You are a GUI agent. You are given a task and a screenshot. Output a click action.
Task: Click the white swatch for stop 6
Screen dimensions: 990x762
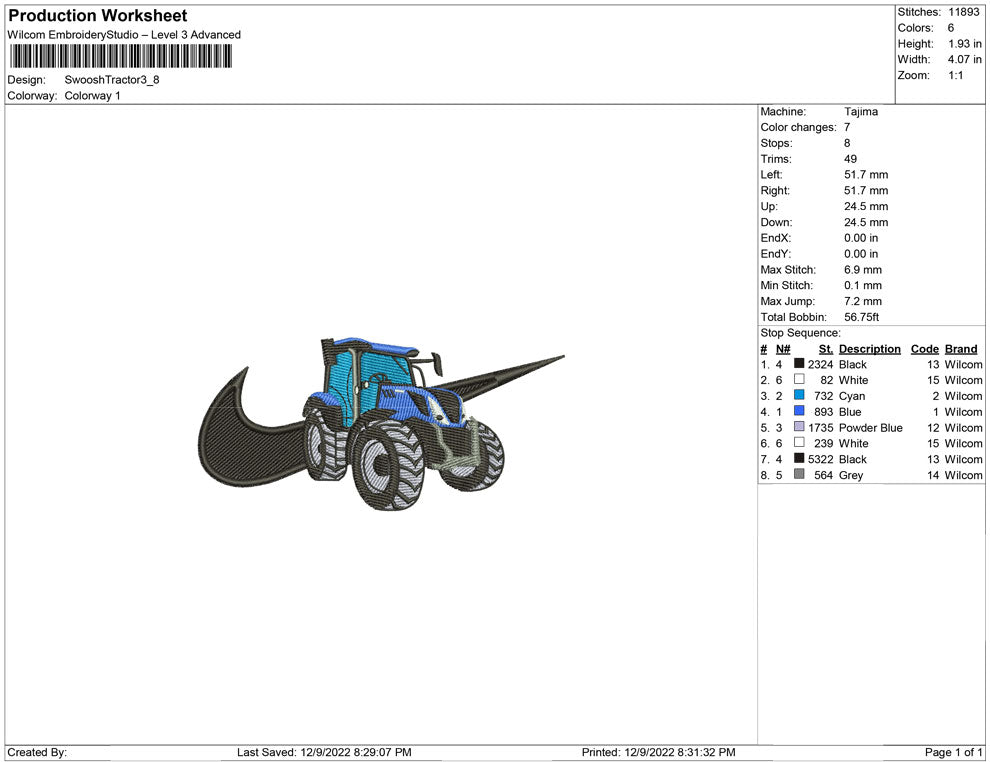click(799, 443)
